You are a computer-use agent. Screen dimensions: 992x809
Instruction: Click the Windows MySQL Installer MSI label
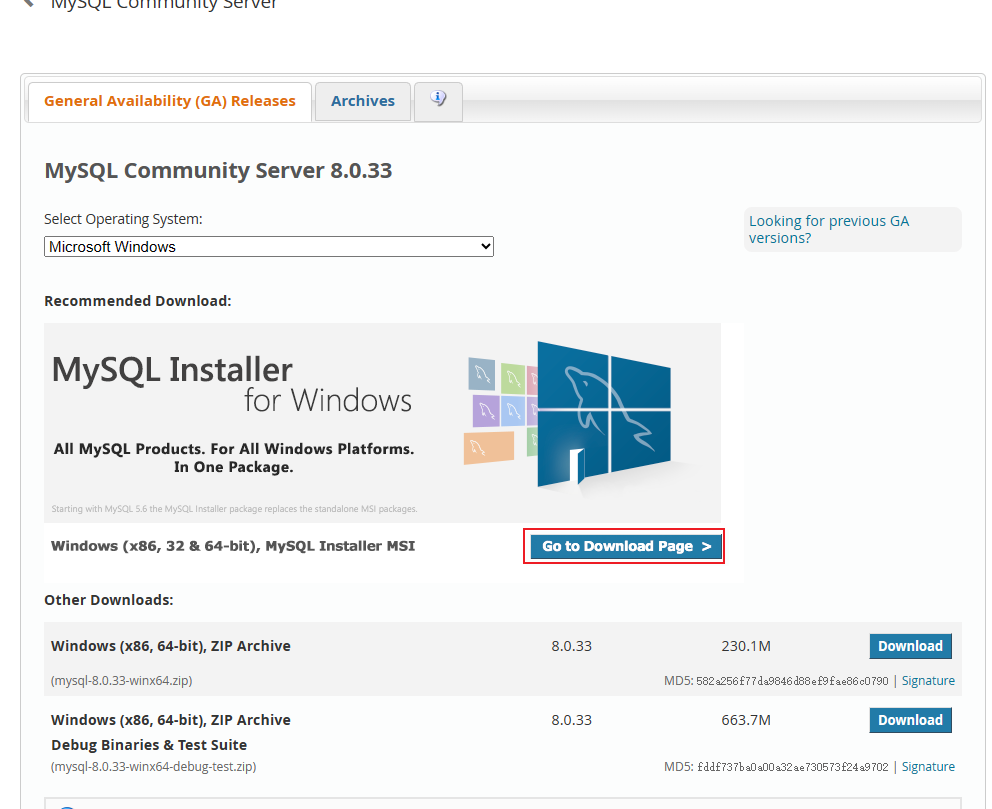pyautogui.click(x=233, y=546)
